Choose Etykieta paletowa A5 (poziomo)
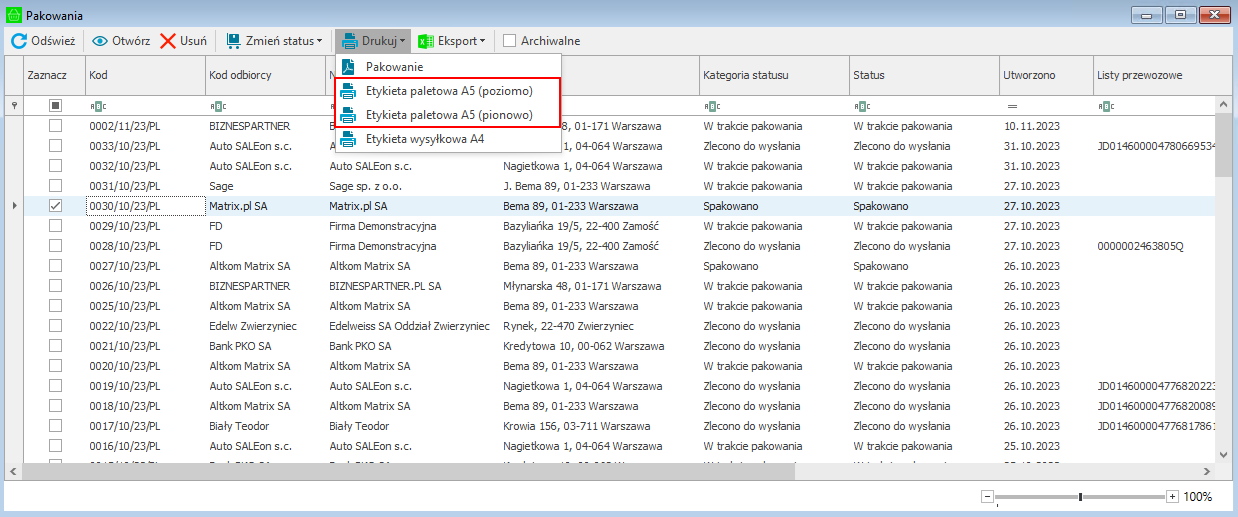 click(x=449, y=91)
